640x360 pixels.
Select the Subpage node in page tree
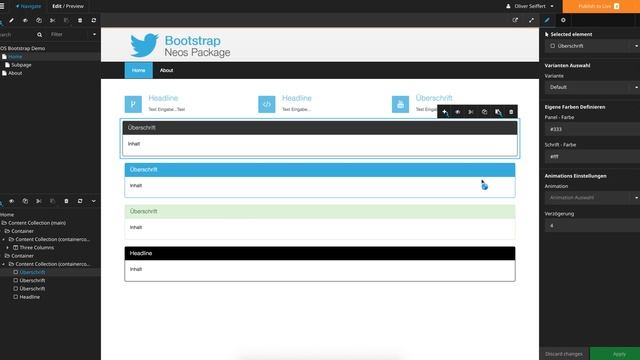click(21, 65)
